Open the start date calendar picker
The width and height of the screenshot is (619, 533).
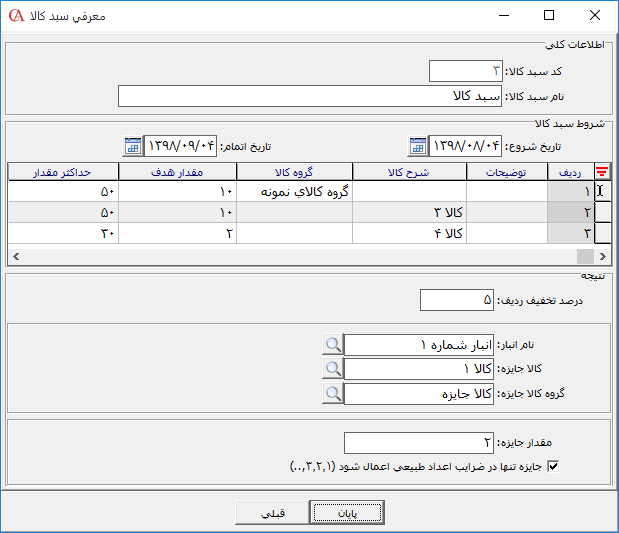(417, 146)
